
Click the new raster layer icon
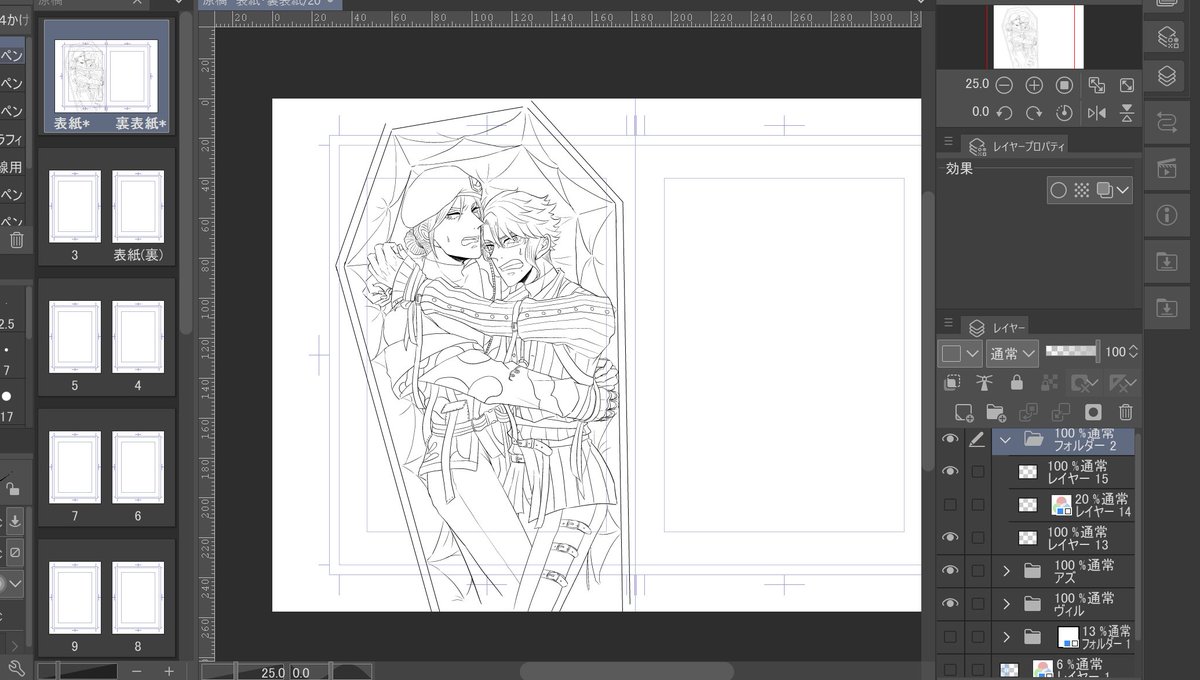pyautogui.click(x=963, y=411)
